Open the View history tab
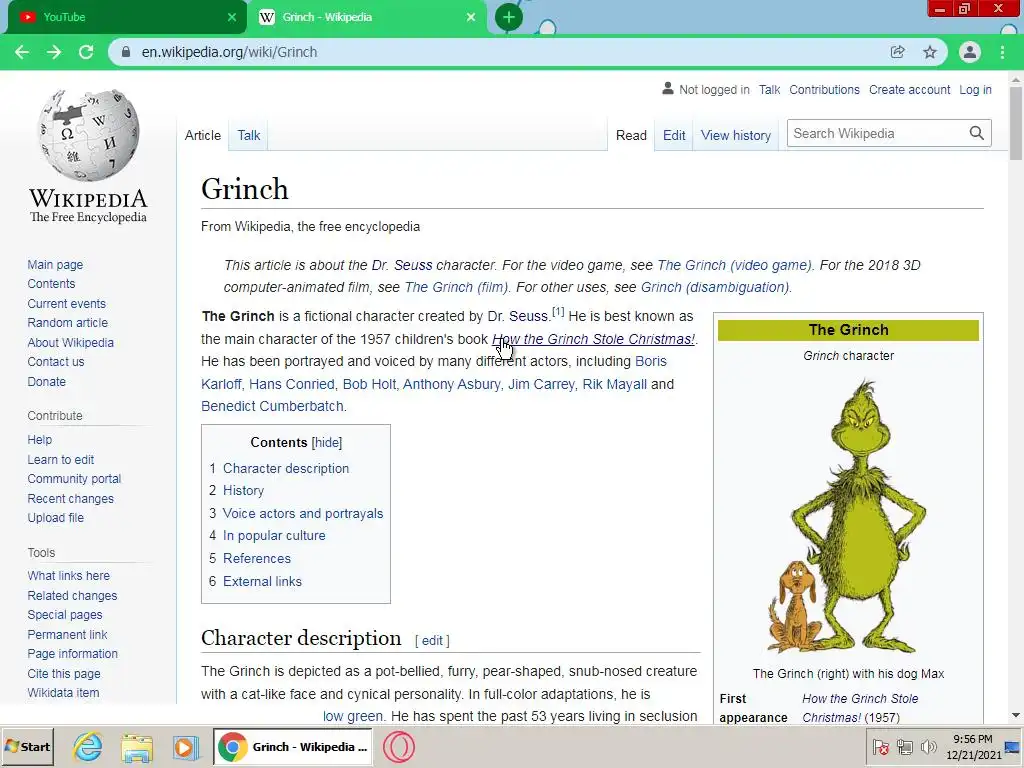 [x=736, y=135]
